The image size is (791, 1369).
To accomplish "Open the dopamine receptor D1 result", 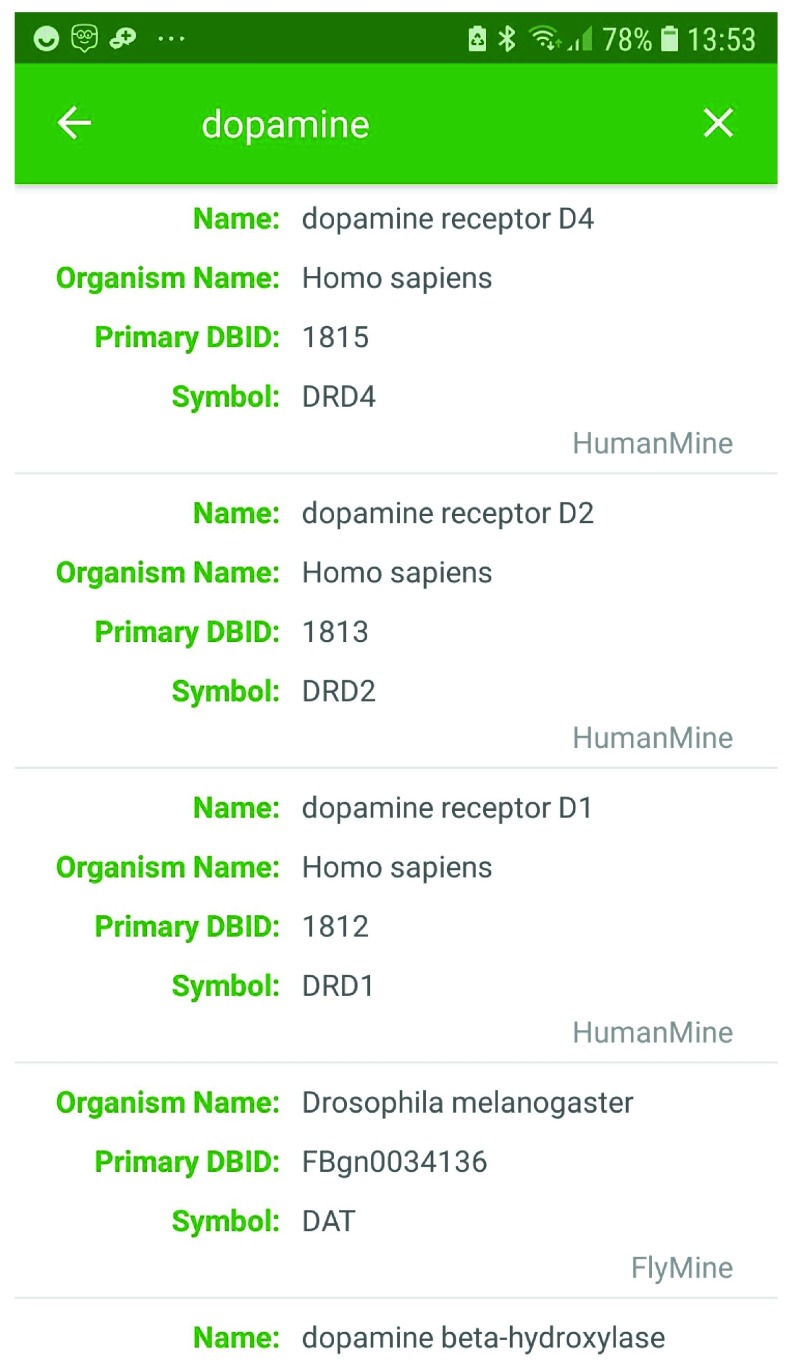I will pos(396,916).
